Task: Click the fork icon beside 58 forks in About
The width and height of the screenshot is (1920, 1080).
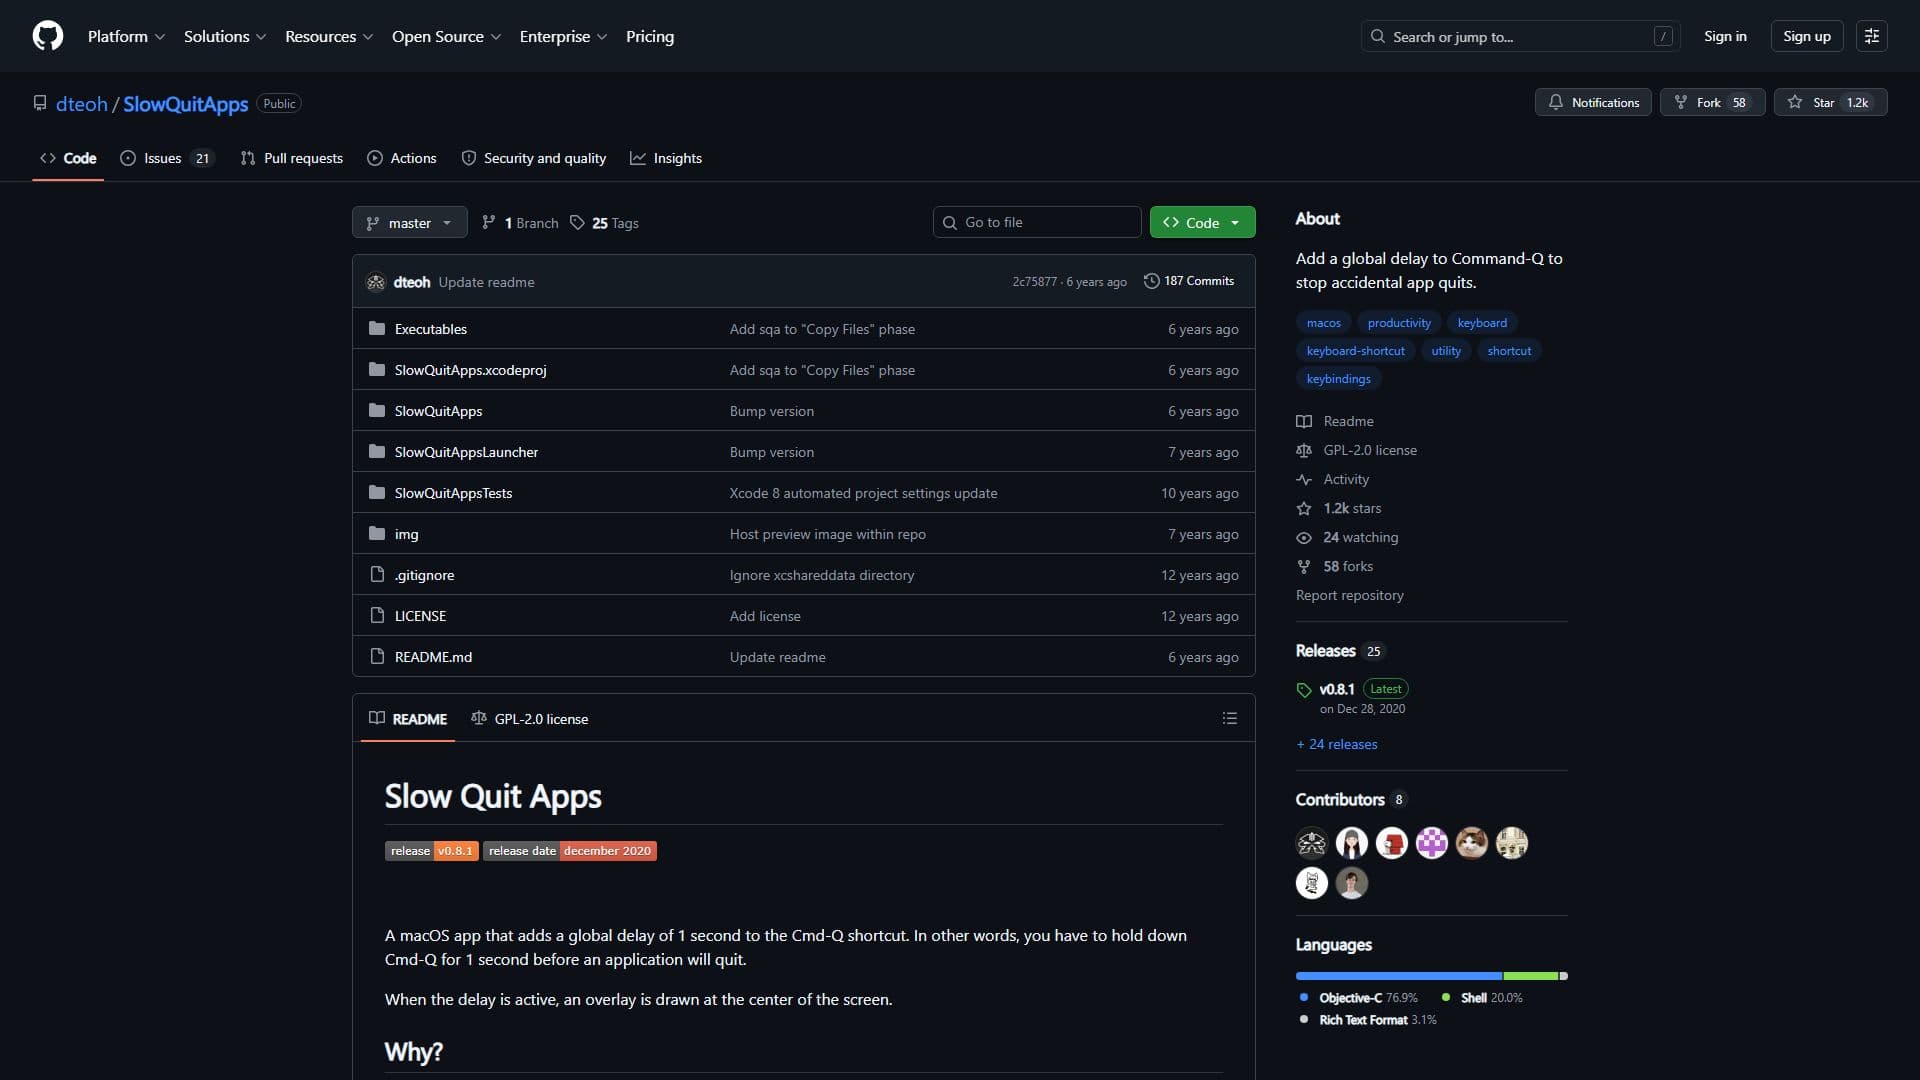Action: coord(1304,566)
